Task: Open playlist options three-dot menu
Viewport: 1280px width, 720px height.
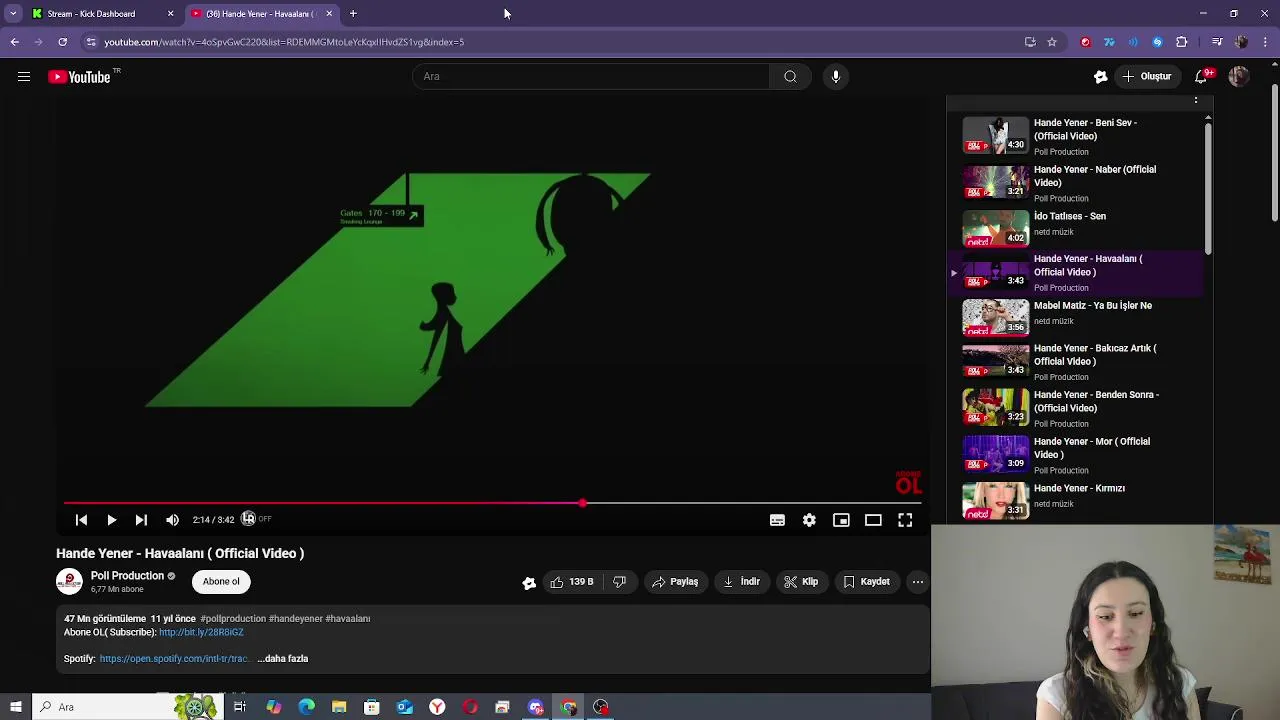Action: (1196, 100)
